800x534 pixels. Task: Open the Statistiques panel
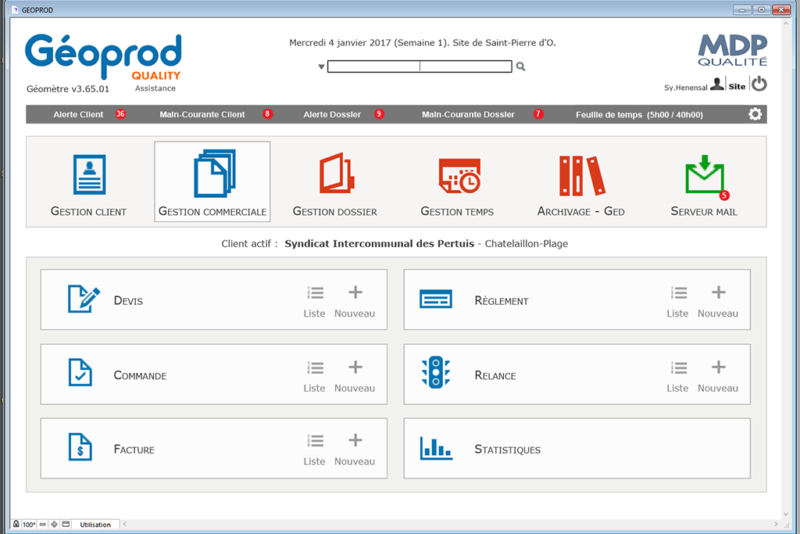[x=576, y=449]
